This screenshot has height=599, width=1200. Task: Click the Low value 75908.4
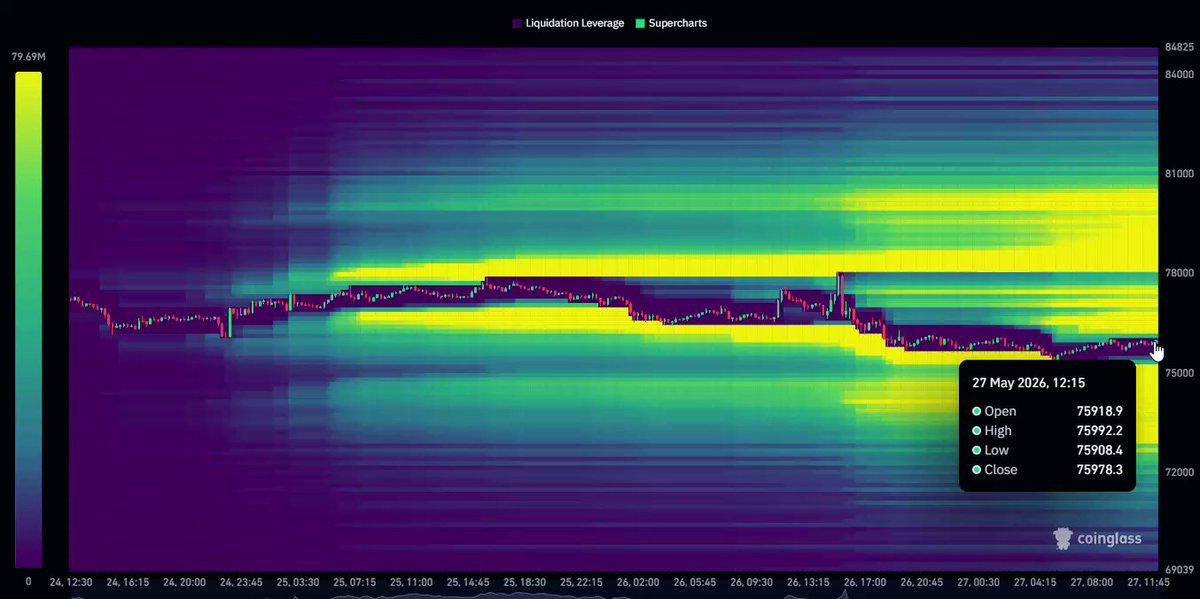pyautogui.click(x=1100, y=450)
